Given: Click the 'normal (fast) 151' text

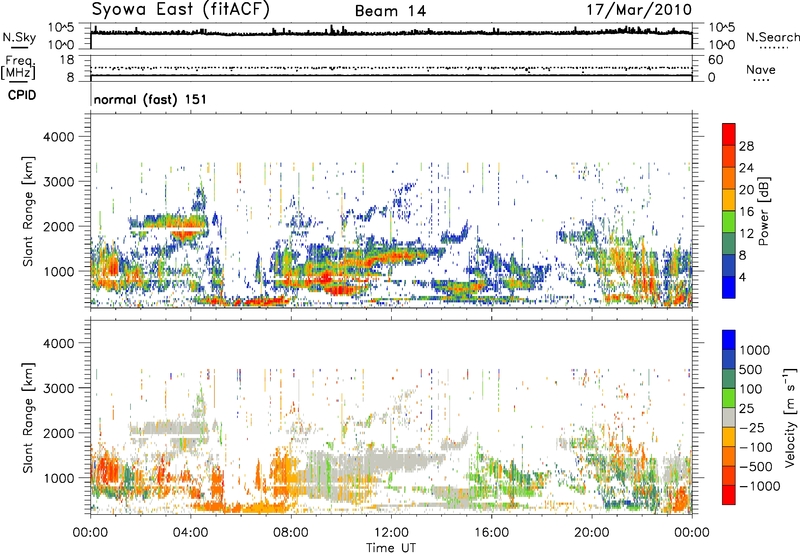Looking at the screenshot, I should pos(151,99).
